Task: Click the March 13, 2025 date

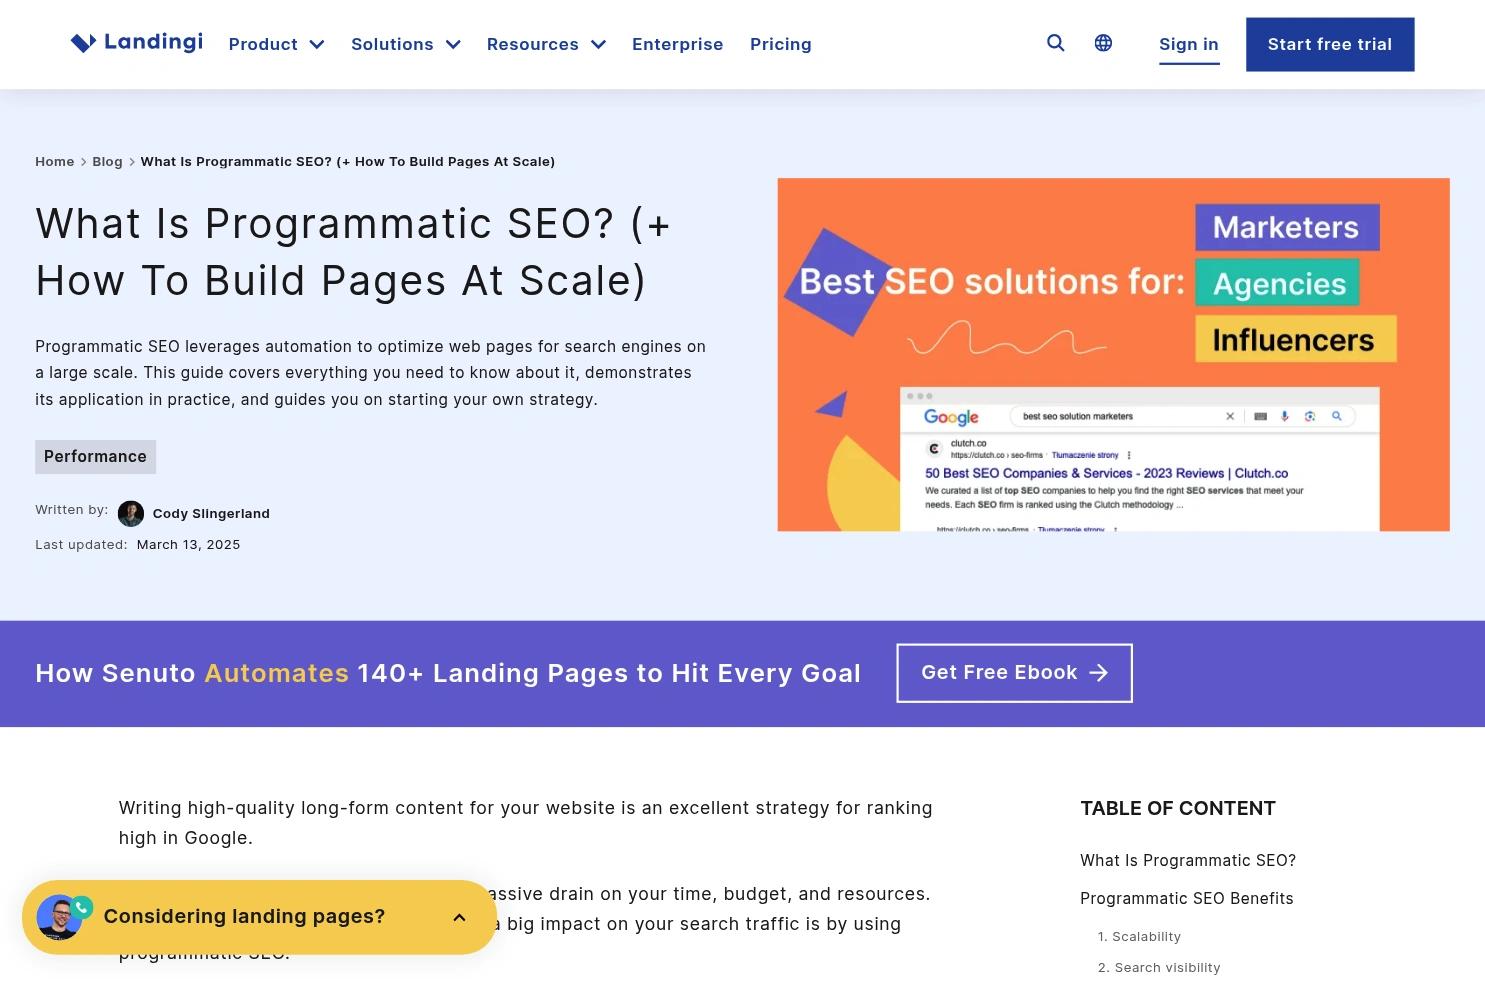Action: 188,545
